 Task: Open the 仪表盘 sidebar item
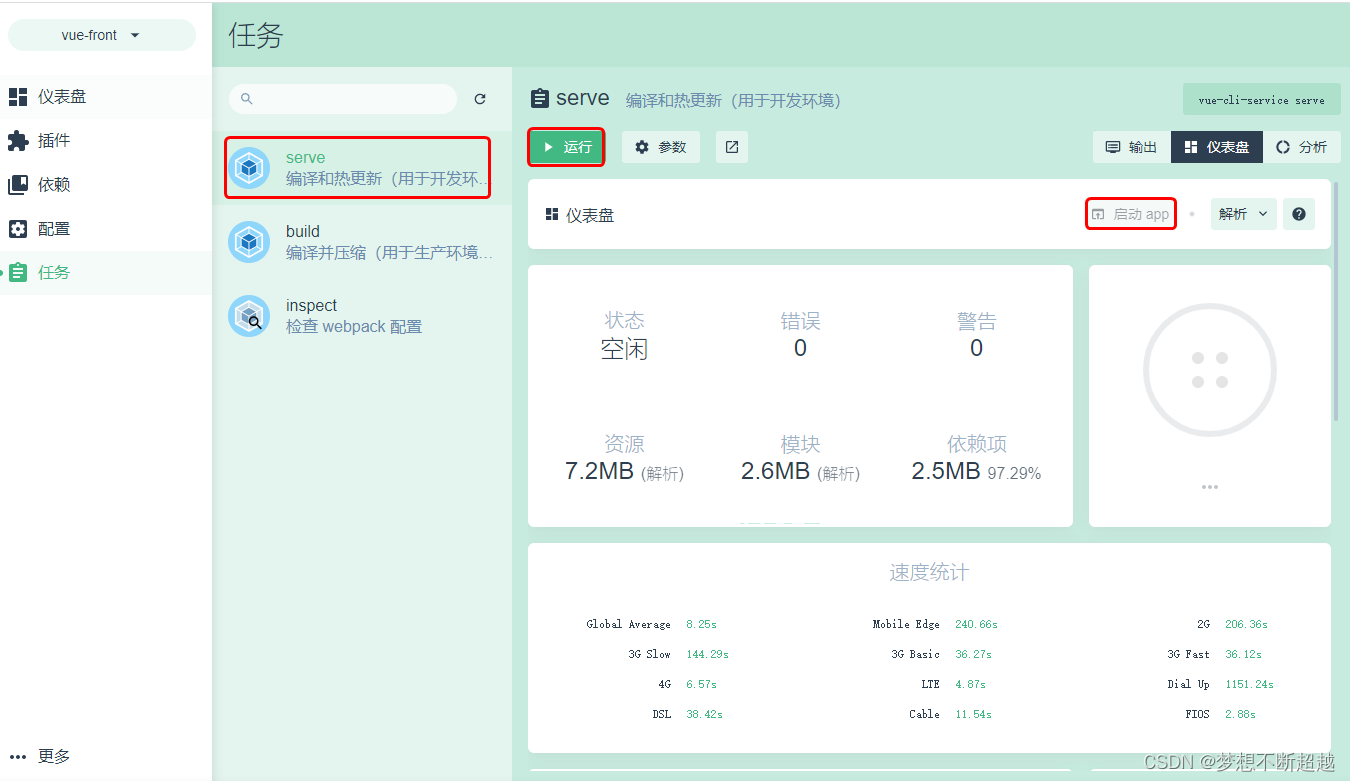click(106, 97)
